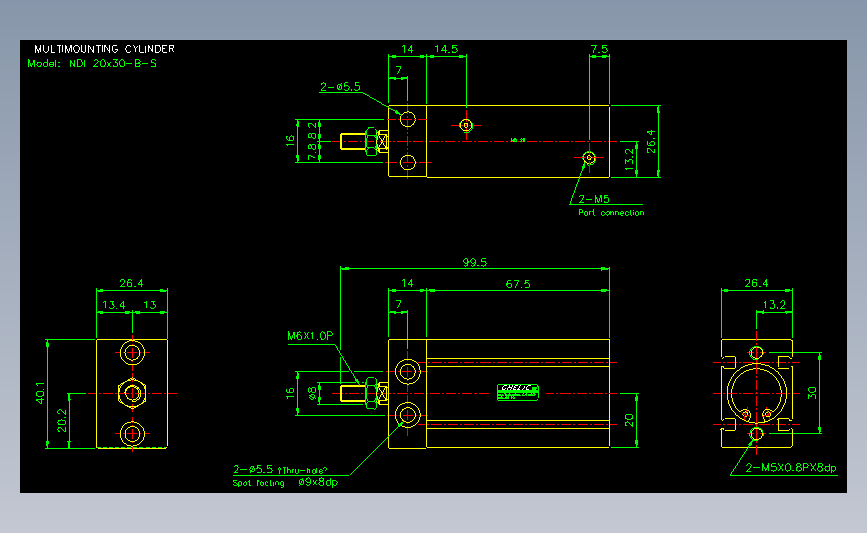Click the large bore circle in right end view
Screen dimensions: 867x533
coord(756,393)
